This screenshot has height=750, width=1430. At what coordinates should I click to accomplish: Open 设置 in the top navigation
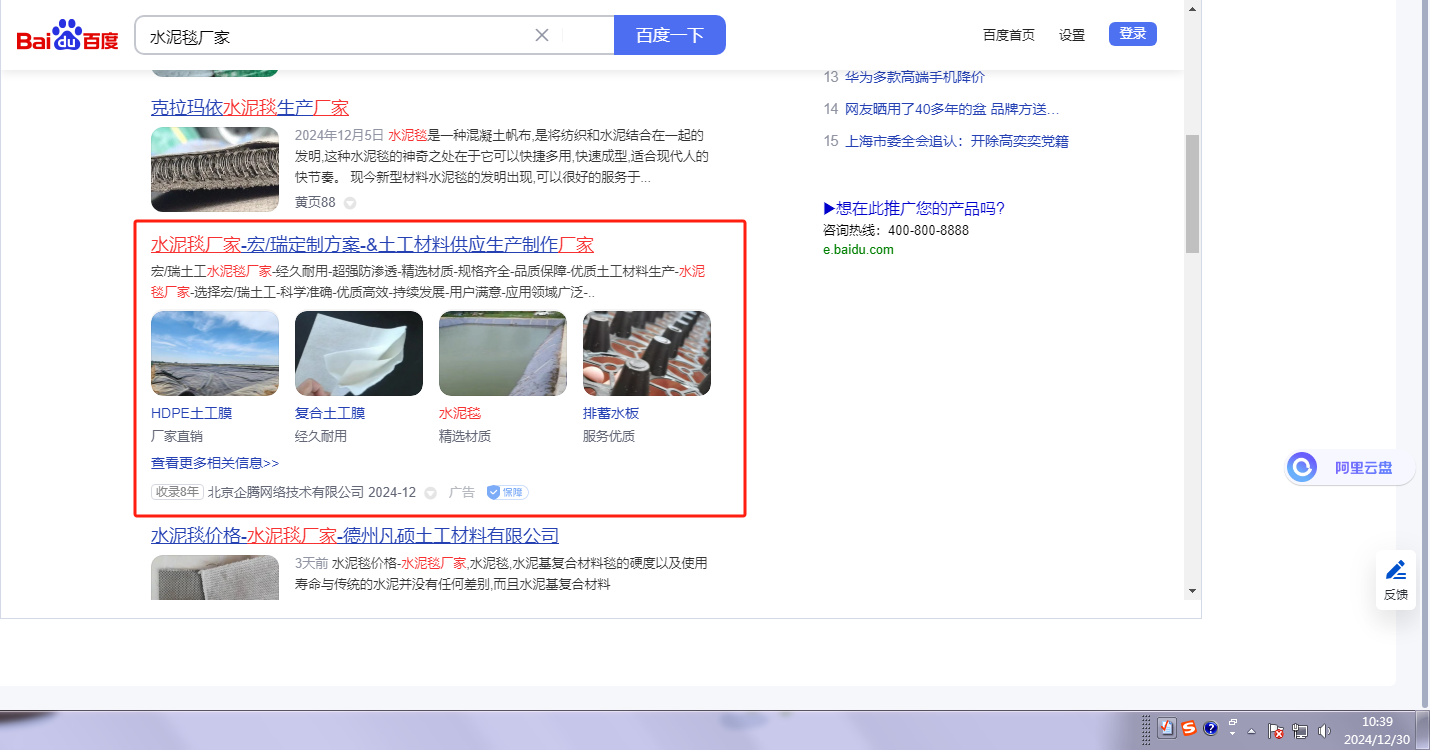[x=1072, y=35]
